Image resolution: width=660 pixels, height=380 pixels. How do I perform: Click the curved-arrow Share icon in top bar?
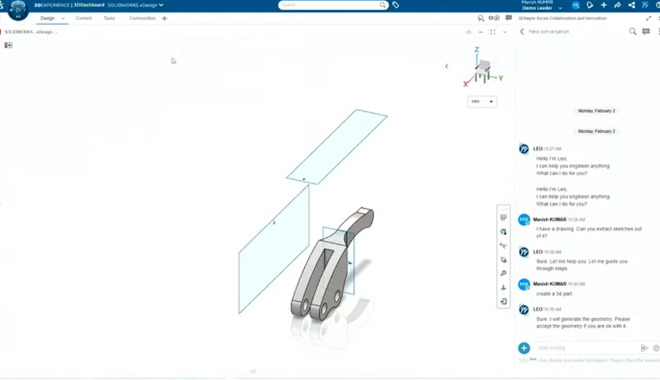click(x=617, y=5)
